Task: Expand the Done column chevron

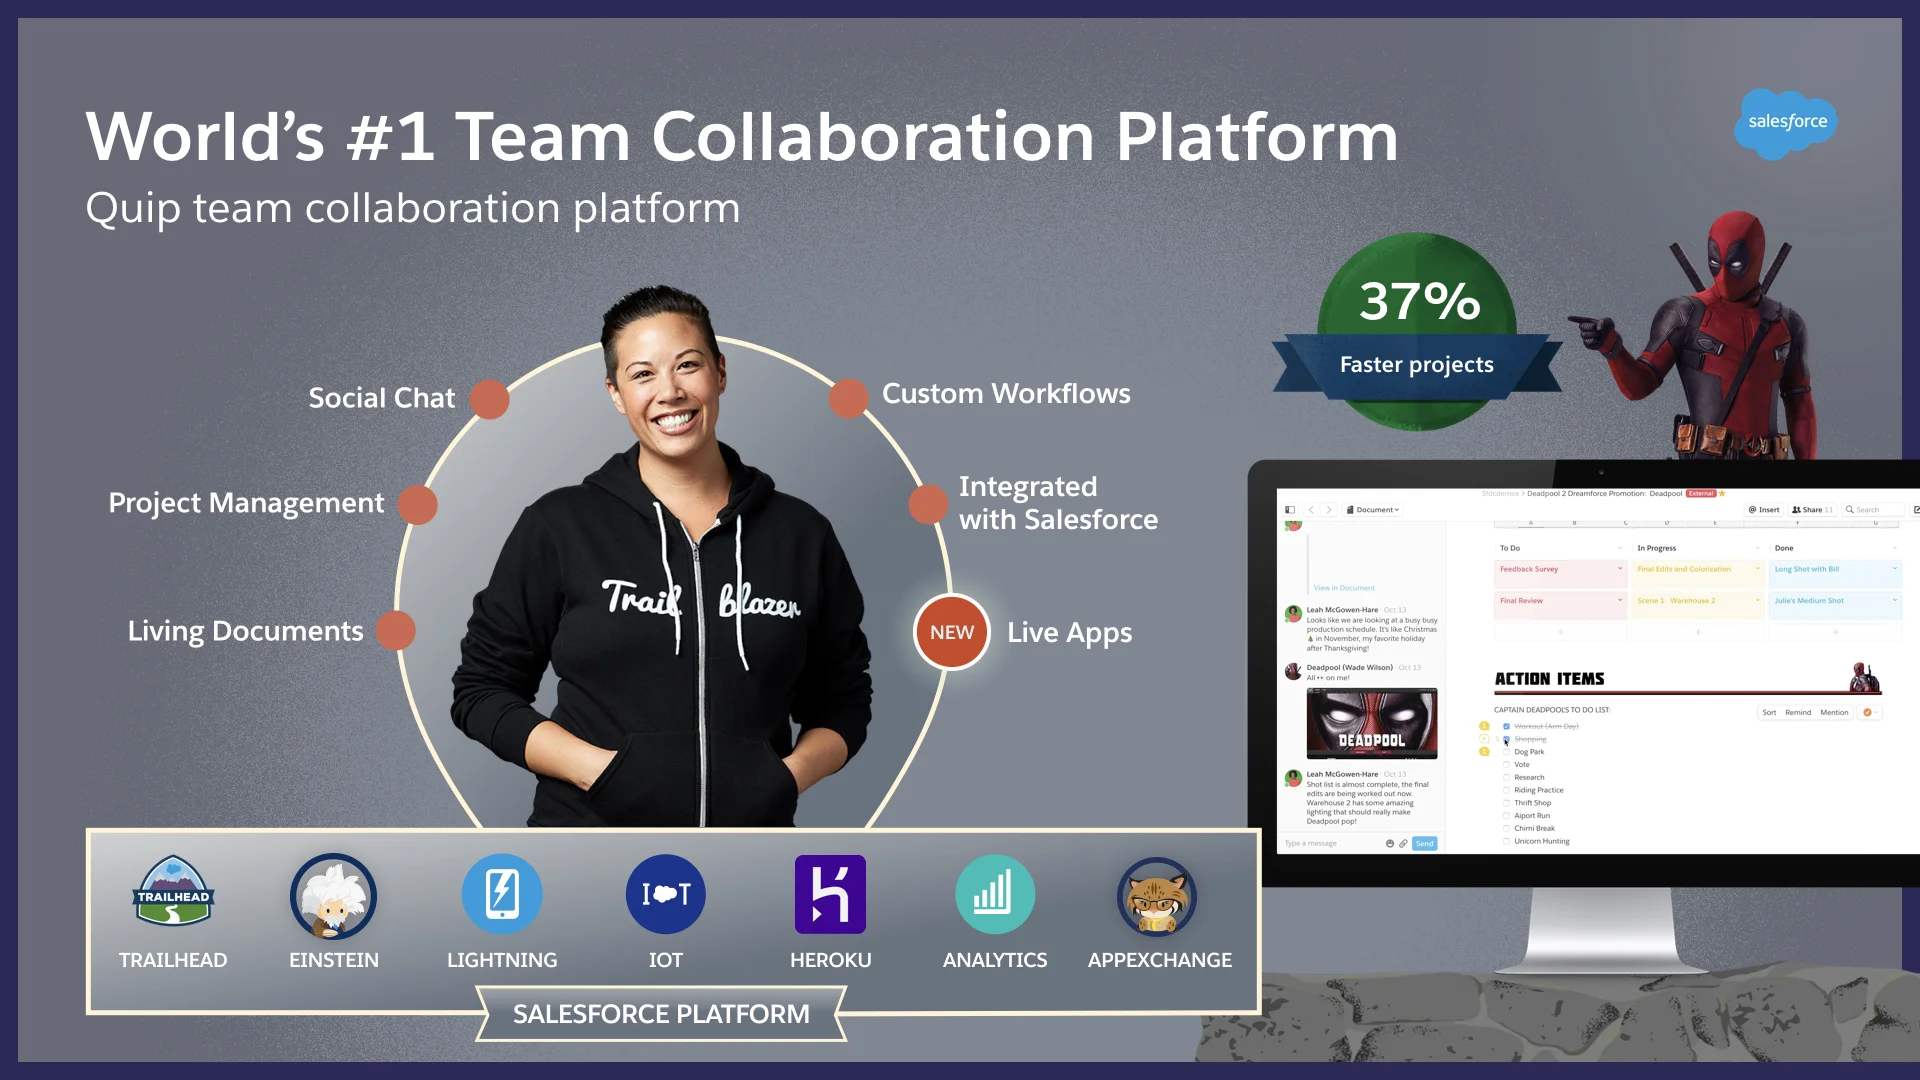Action: click(1894, 548)
